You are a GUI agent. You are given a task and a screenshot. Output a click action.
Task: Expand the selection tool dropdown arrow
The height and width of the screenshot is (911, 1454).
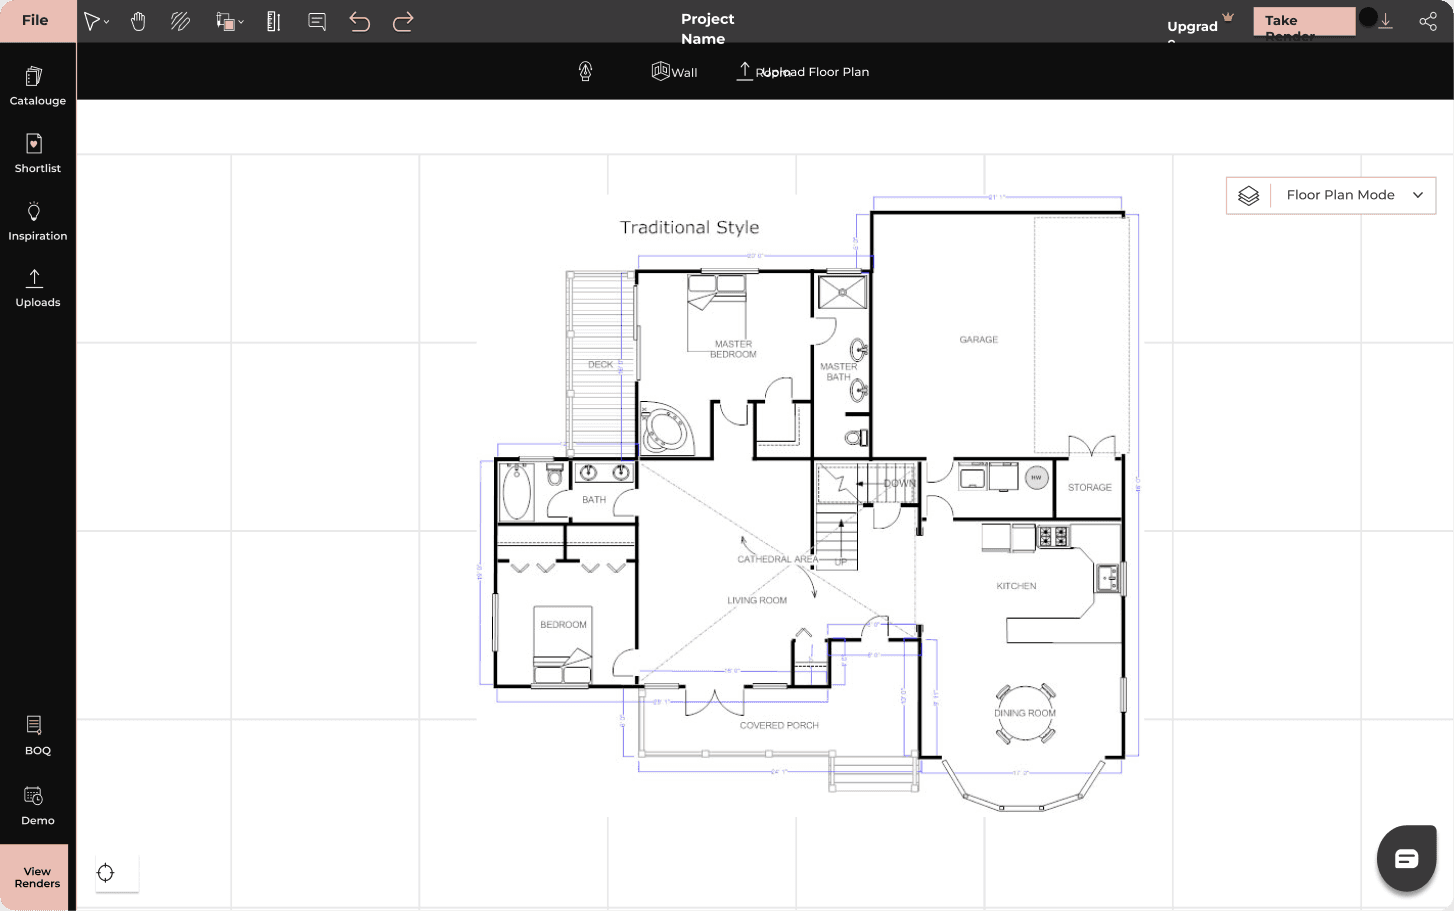click(x=106, y=22)
